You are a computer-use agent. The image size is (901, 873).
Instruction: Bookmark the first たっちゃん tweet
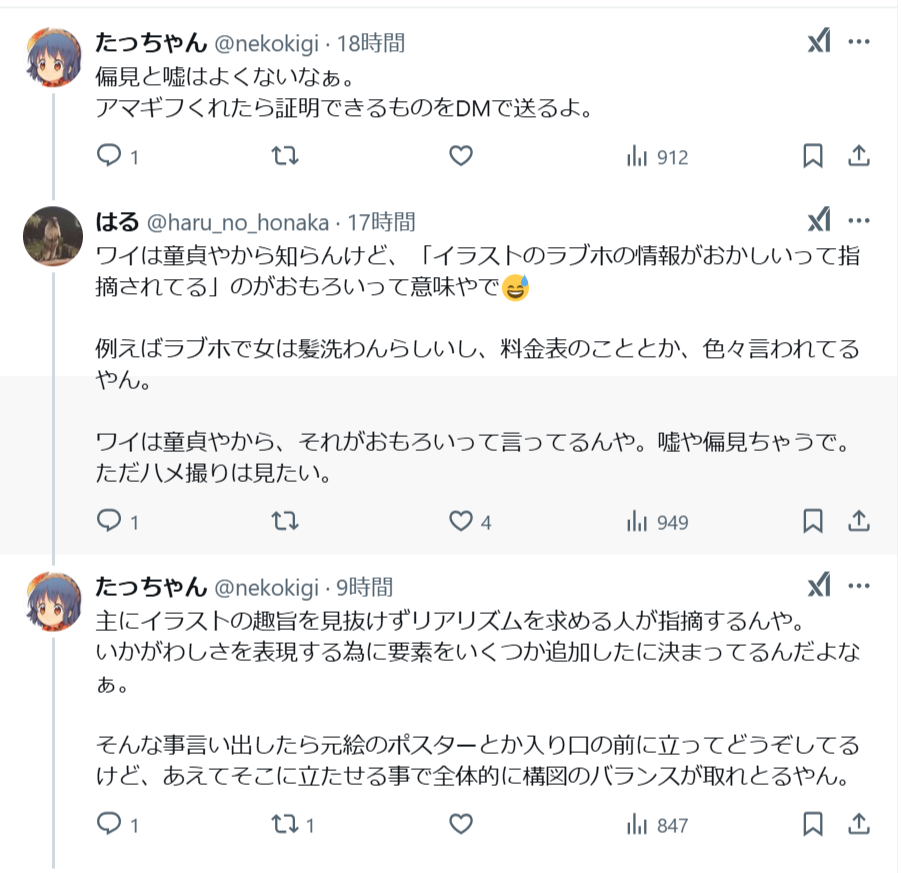(x=813, y=156)
